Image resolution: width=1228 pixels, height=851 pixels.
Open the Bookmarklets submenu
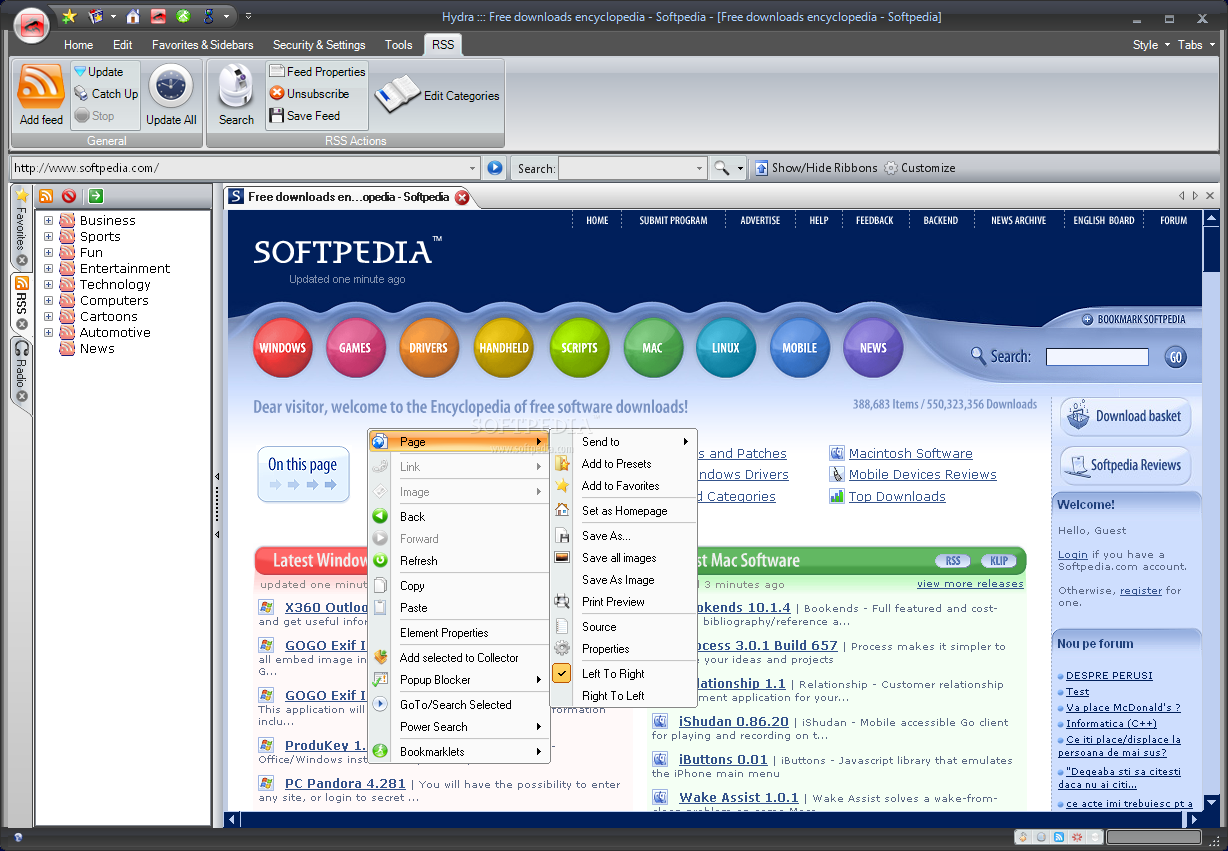(459, 752)
